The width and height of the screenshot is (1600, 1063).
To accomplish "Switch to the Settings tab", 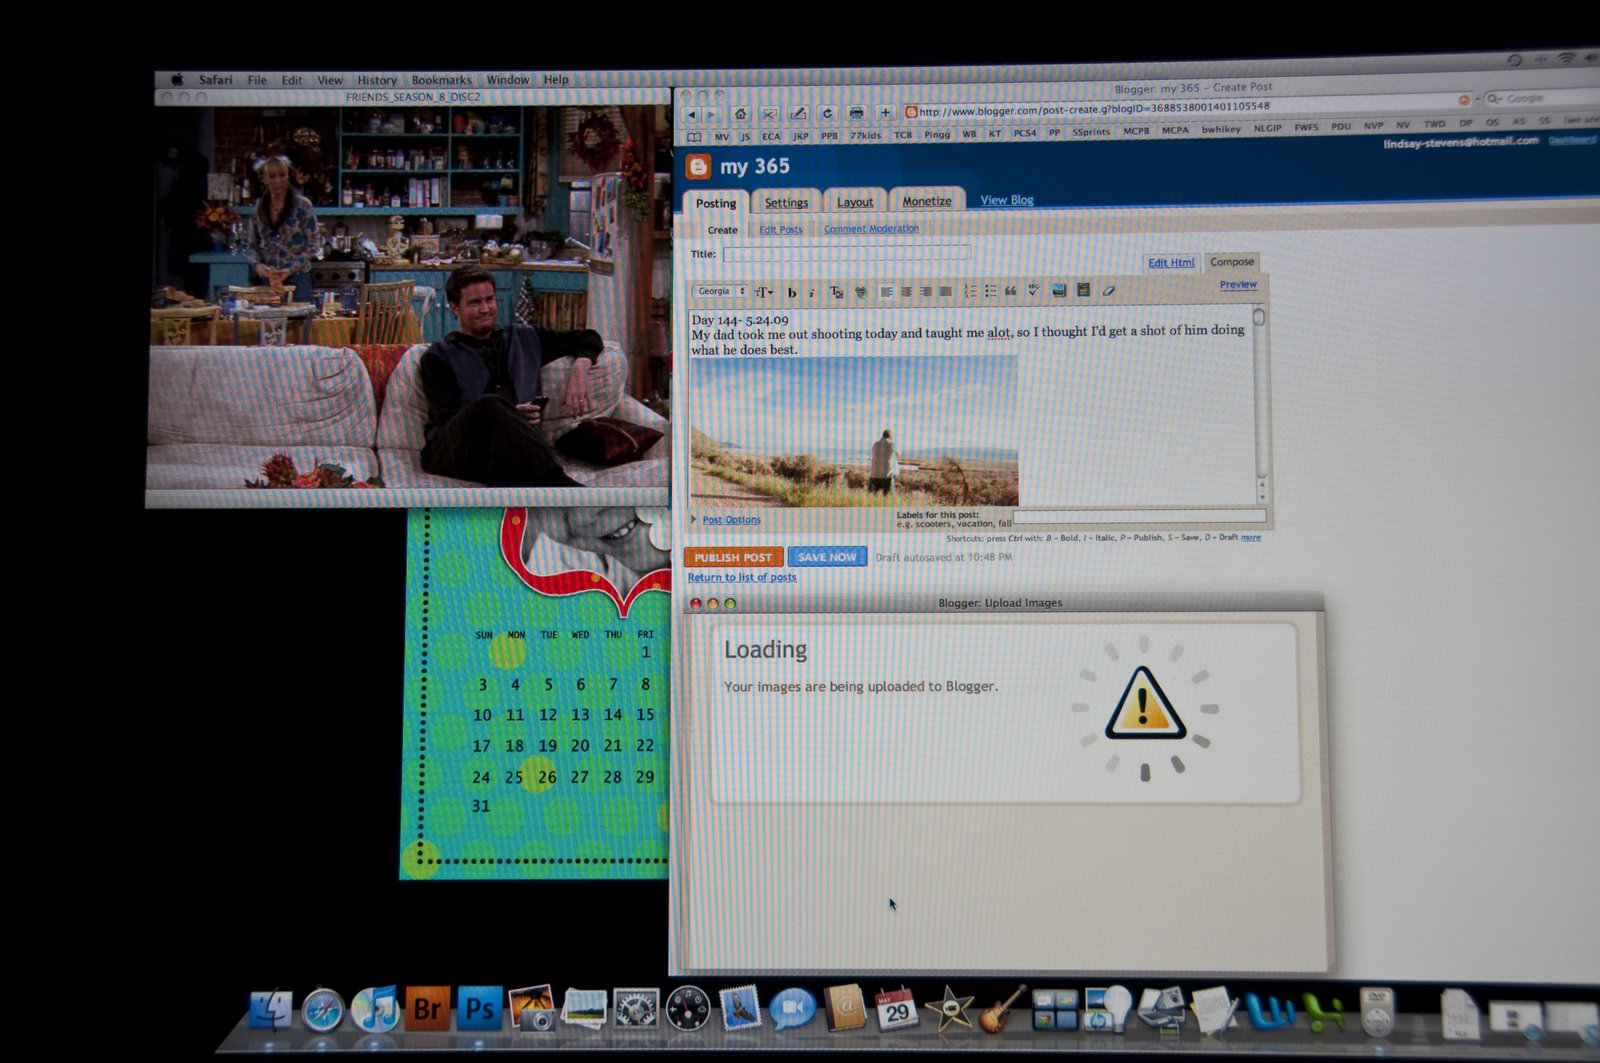I will click(786, 202).
